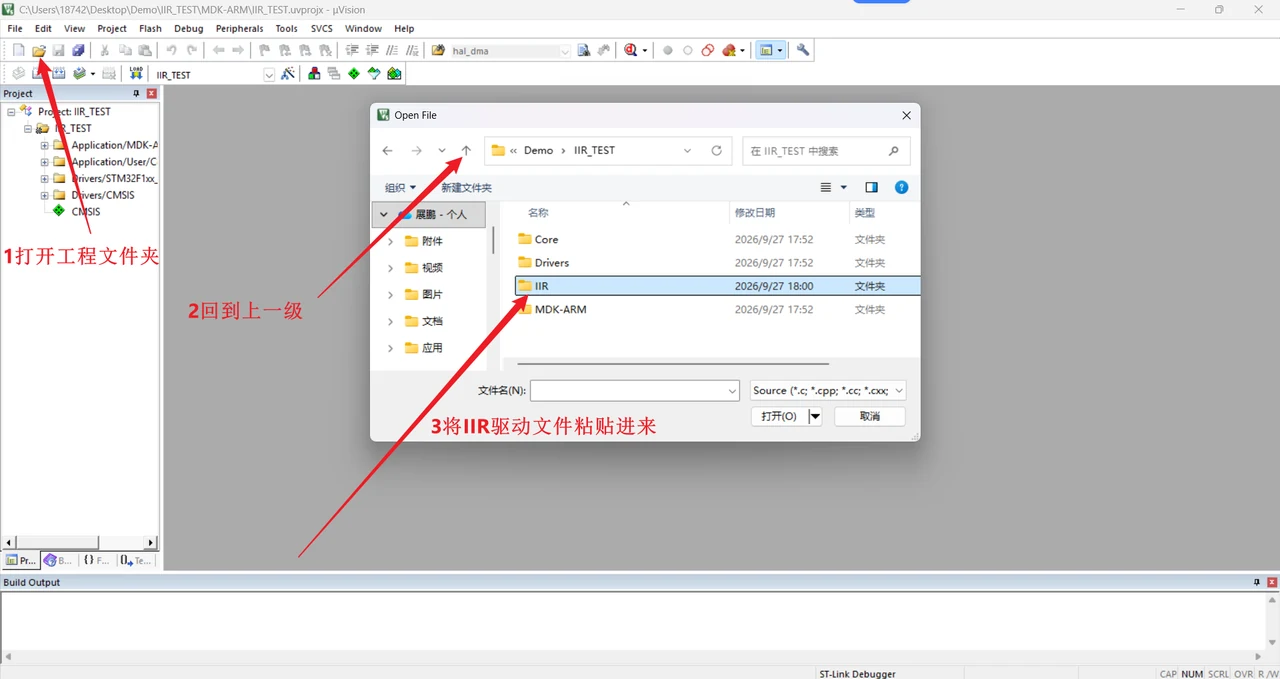Click the Open file toolbar icon
This screenshot has height=679, width=1280.
tap(39, 50)
